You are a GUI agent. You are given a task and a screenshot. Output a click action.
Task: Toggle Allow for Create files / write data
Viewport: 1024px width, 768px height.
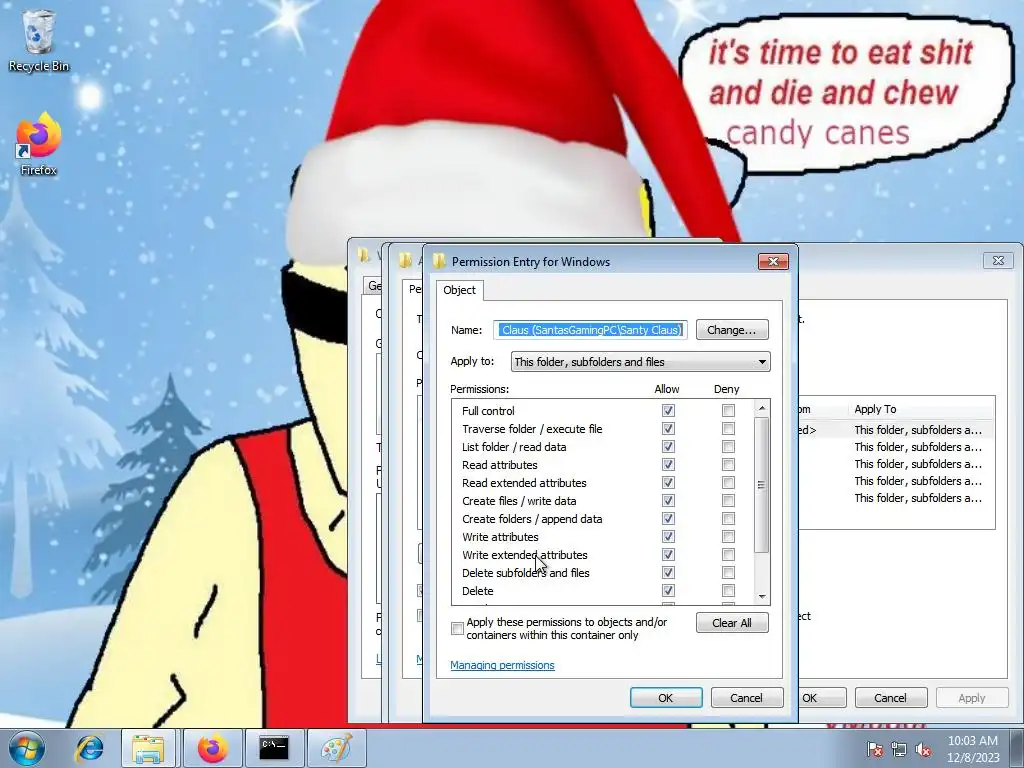(x=668, y=501)
